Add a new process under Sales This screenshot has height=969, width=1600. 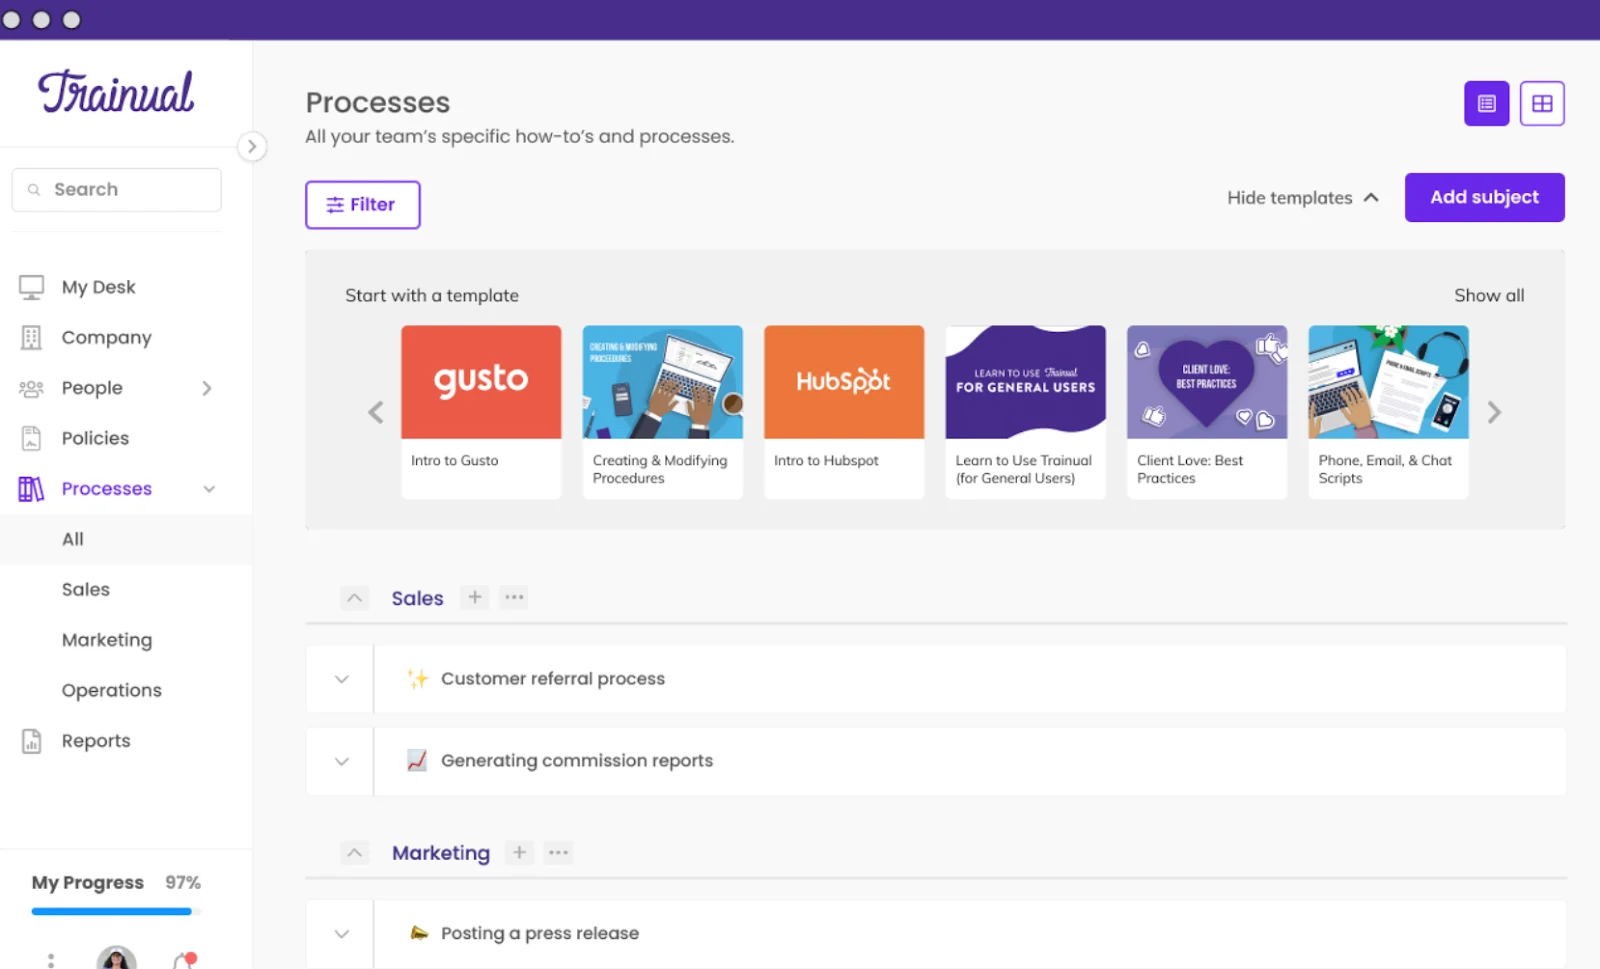point(474,597)
